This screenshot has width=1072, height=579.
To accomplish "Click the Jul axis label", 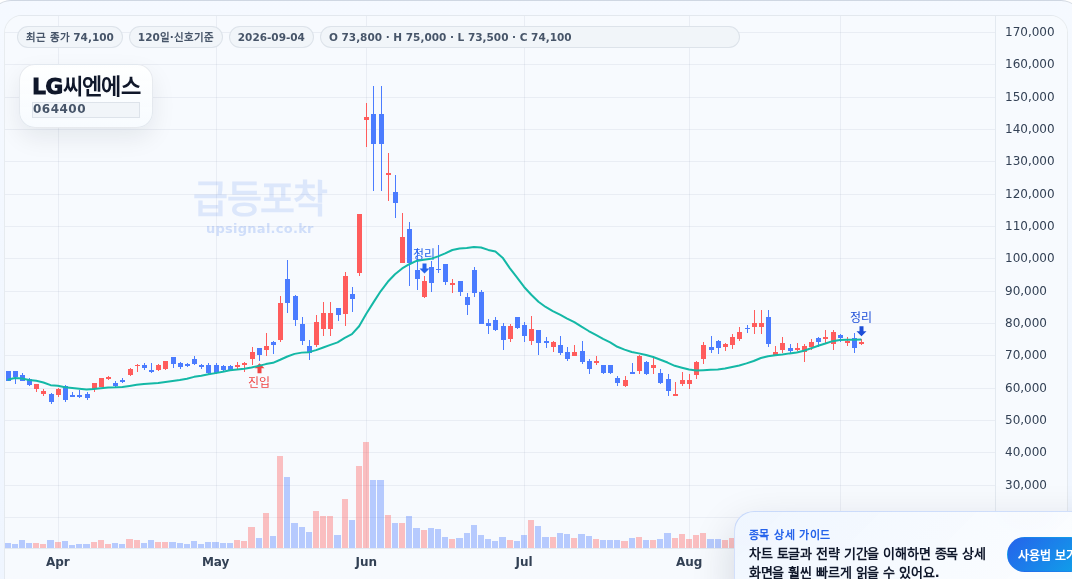I will click(523, 562).
